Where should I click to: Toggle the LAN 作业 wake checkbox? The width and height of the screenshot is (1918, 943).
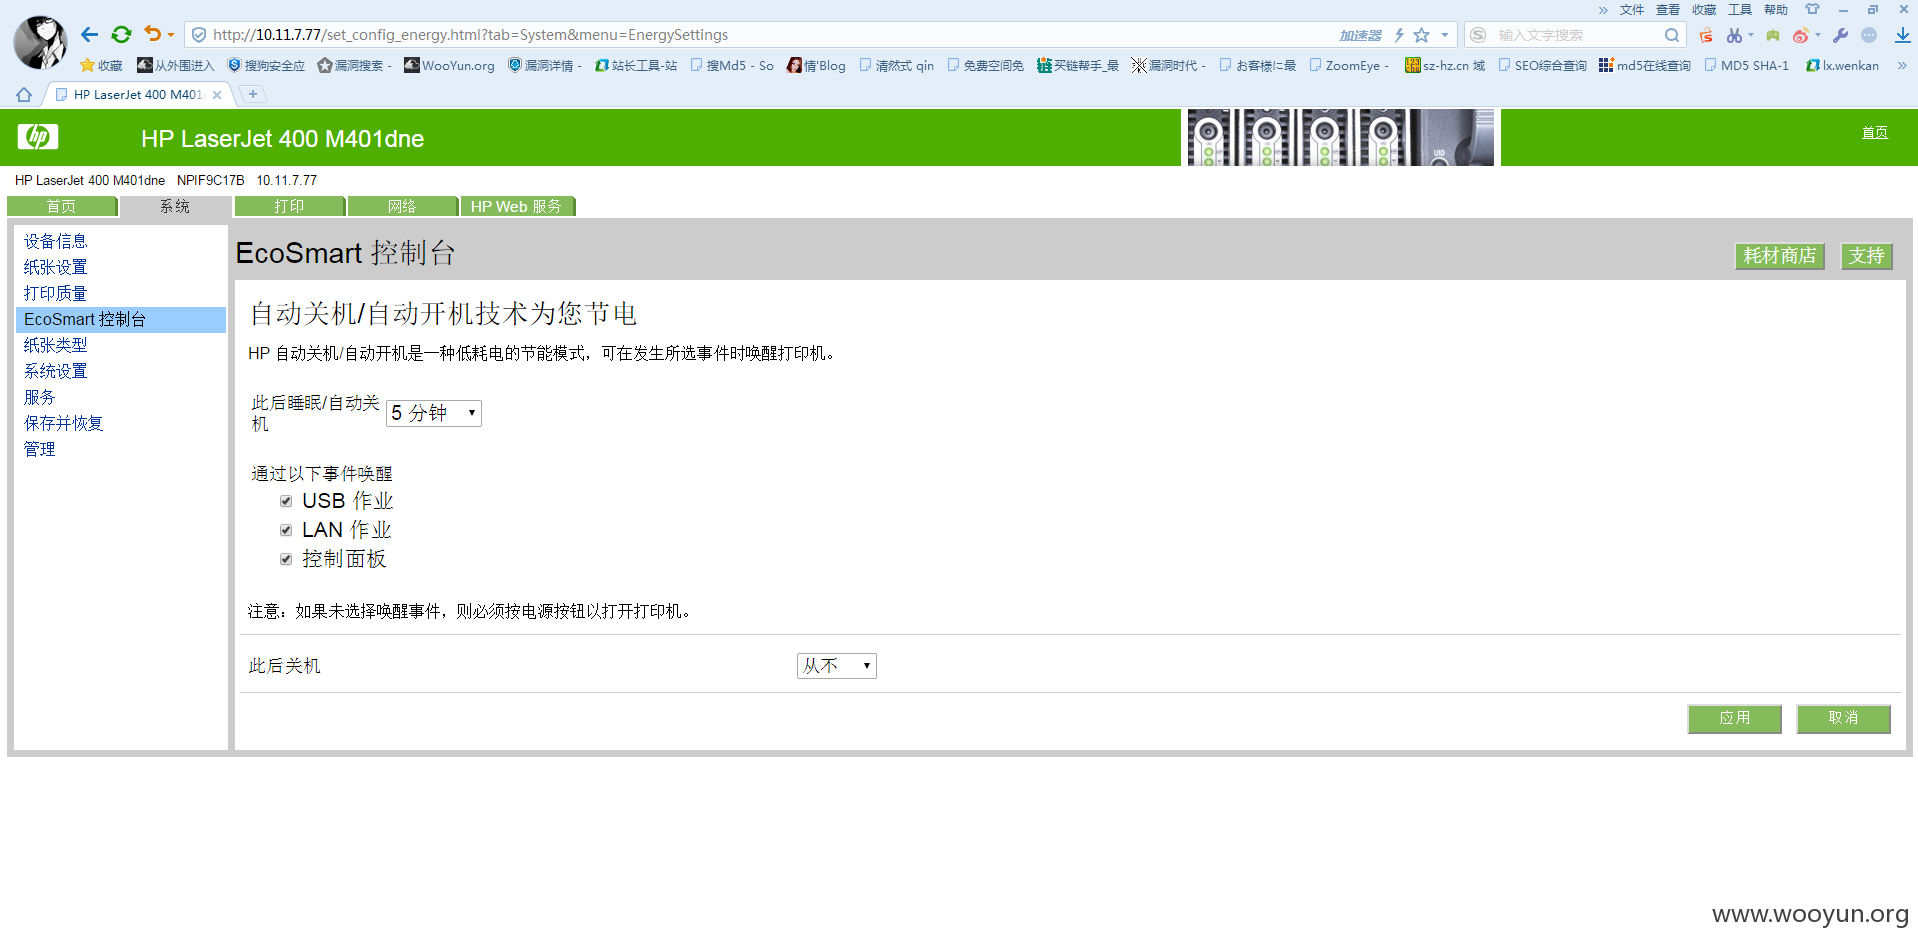(x=286, y=530)
